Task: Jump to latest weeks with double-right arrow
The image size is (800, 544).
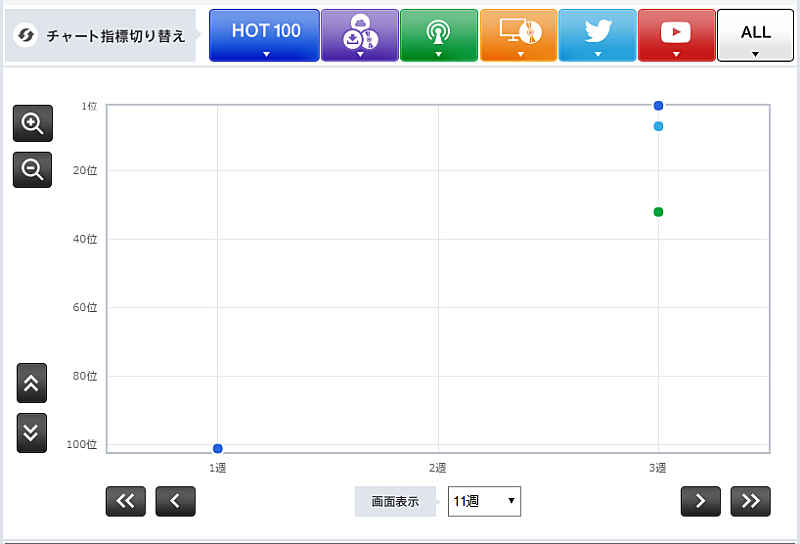Action: click(x=750, y=501)
